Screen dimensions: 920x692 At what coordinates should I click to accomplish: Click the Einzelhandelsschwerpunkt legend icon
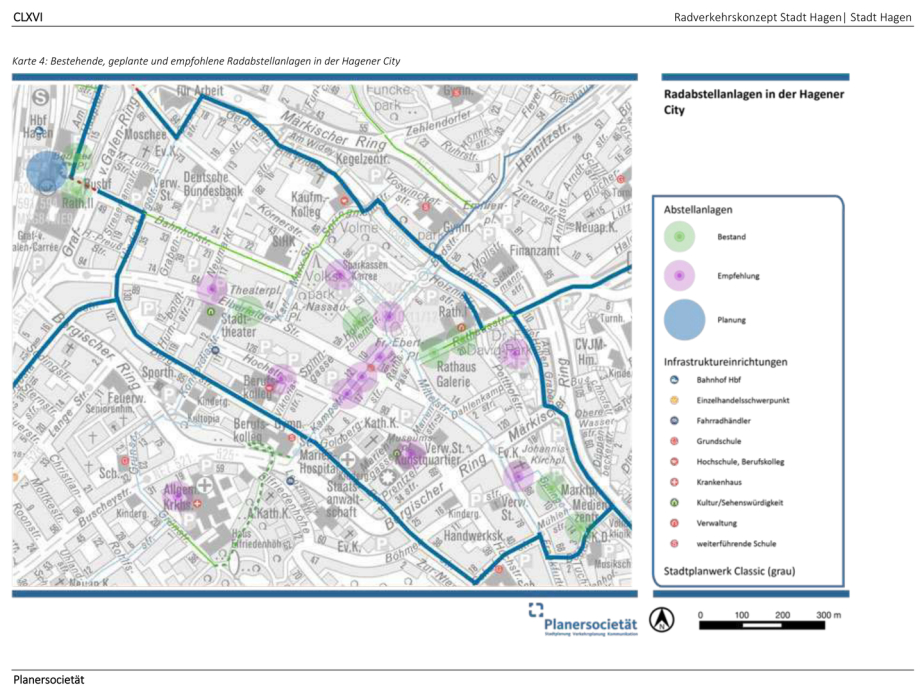[x=674, y=400]
